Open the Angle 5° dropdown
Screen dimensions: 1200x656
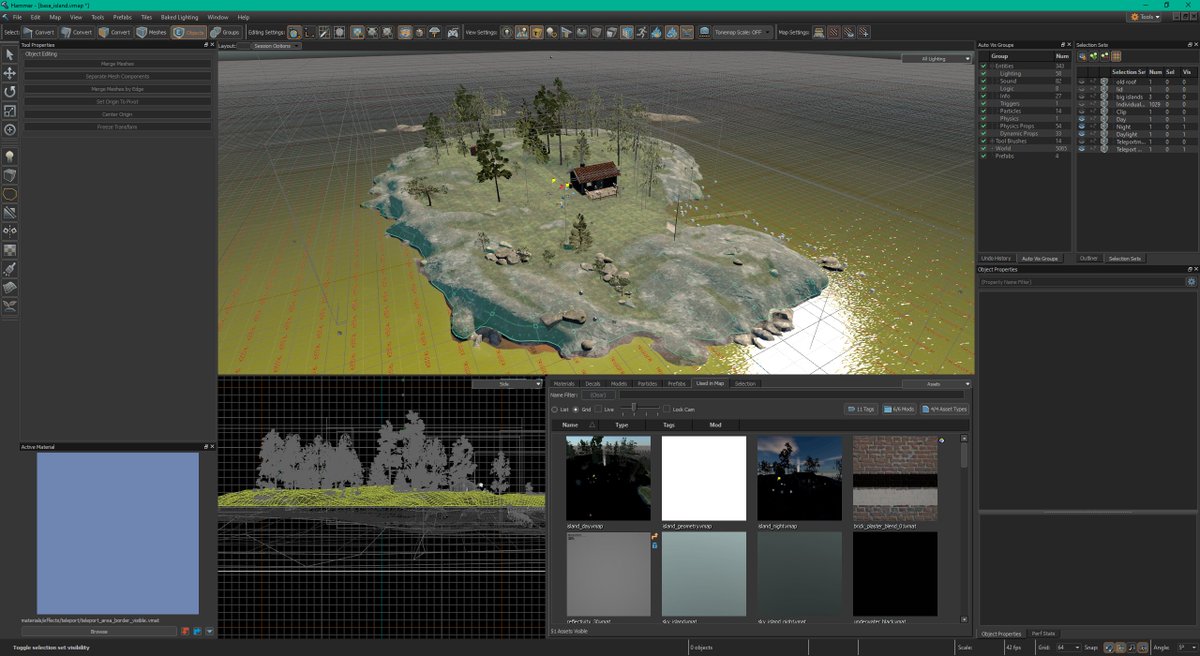(x=1186, y=648)
